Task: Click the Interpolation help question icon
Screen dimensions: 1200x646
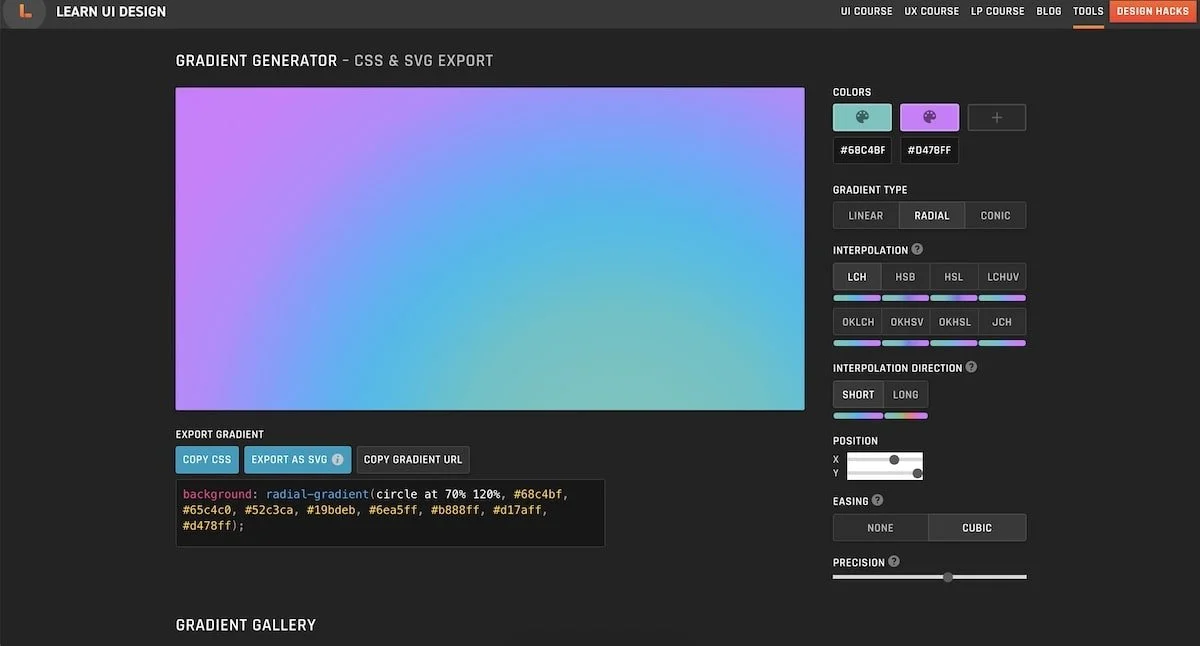Action: point(917,249)
